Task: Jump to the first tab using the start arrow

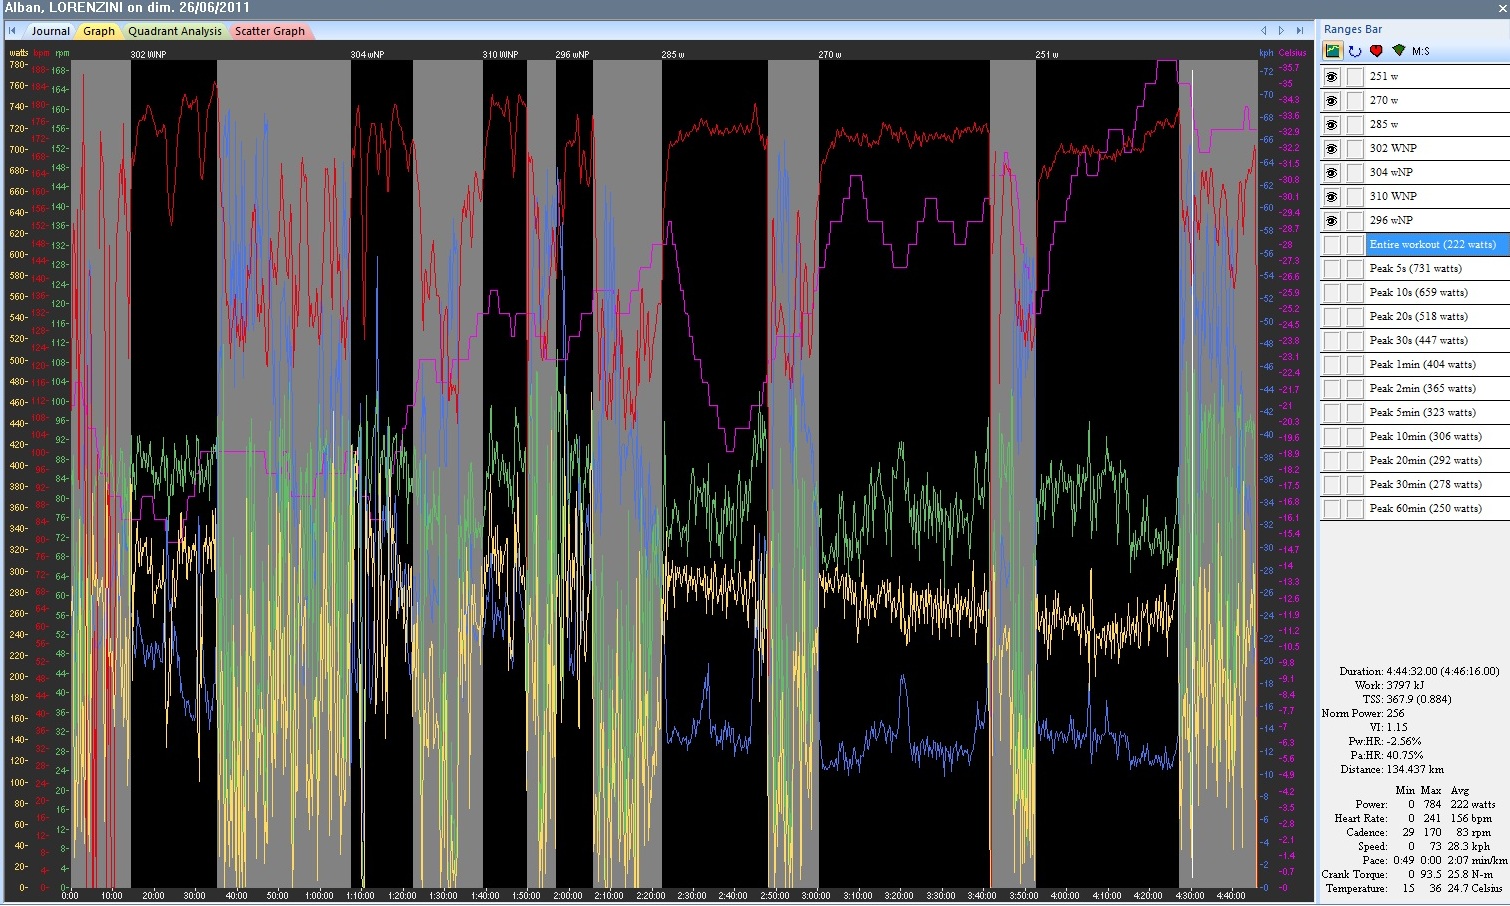Action: click(12, 31)
